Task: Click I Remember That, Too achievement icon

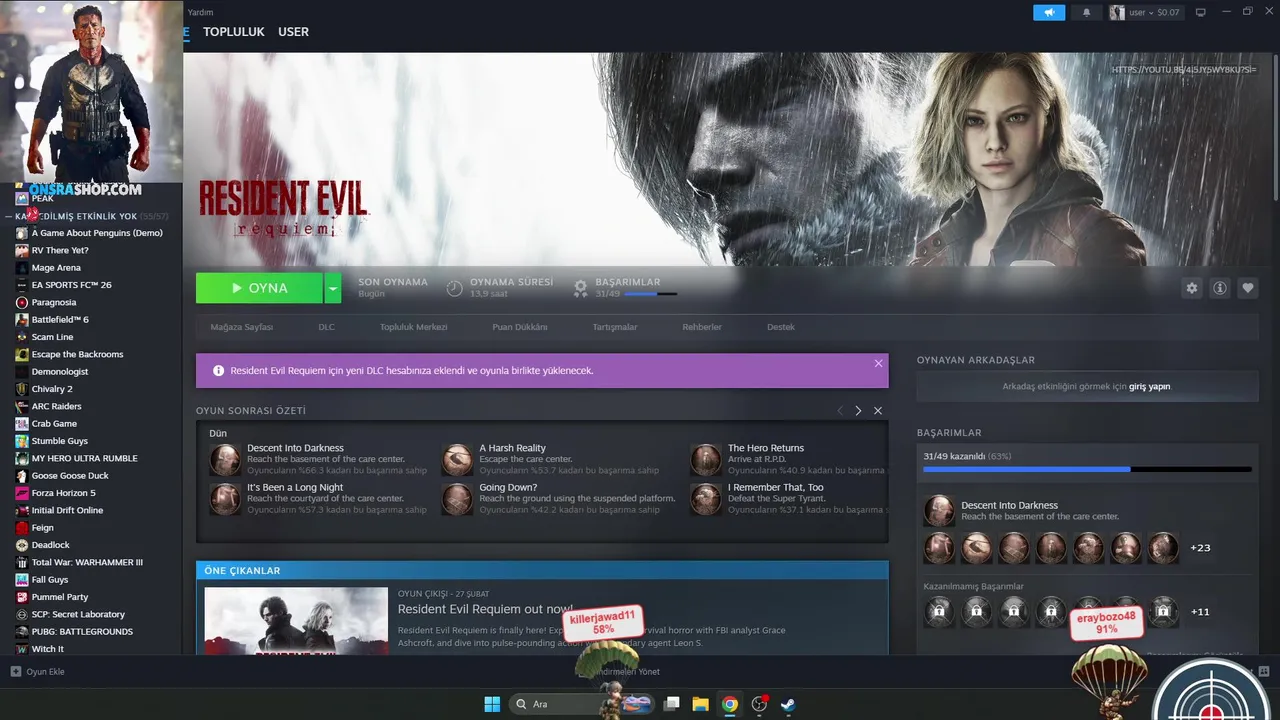Action: click(705, 499)
